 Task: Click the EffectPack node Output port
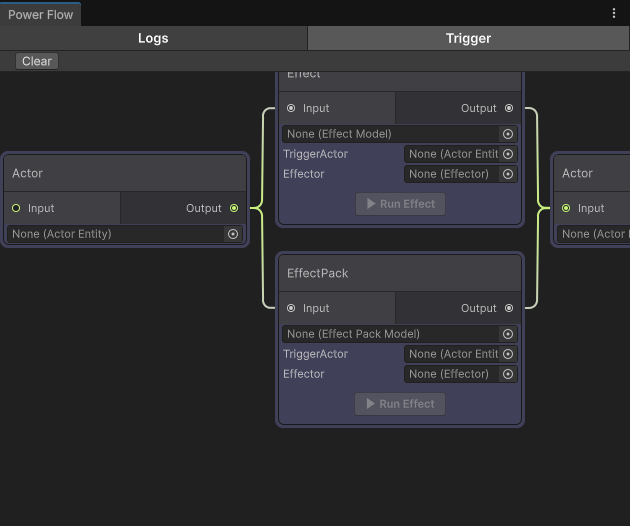point(509,308)
